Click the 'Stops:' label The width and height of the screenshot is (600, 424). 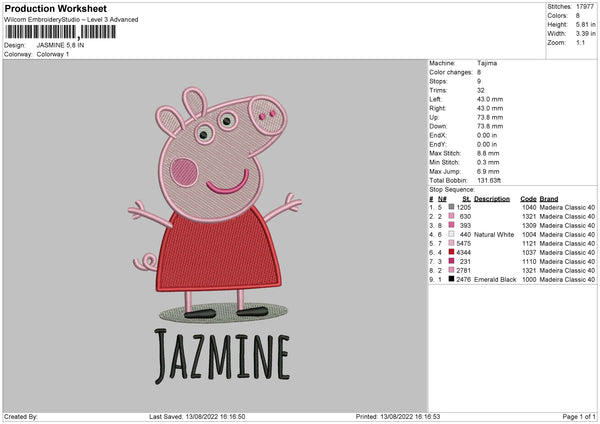(438, 81)
